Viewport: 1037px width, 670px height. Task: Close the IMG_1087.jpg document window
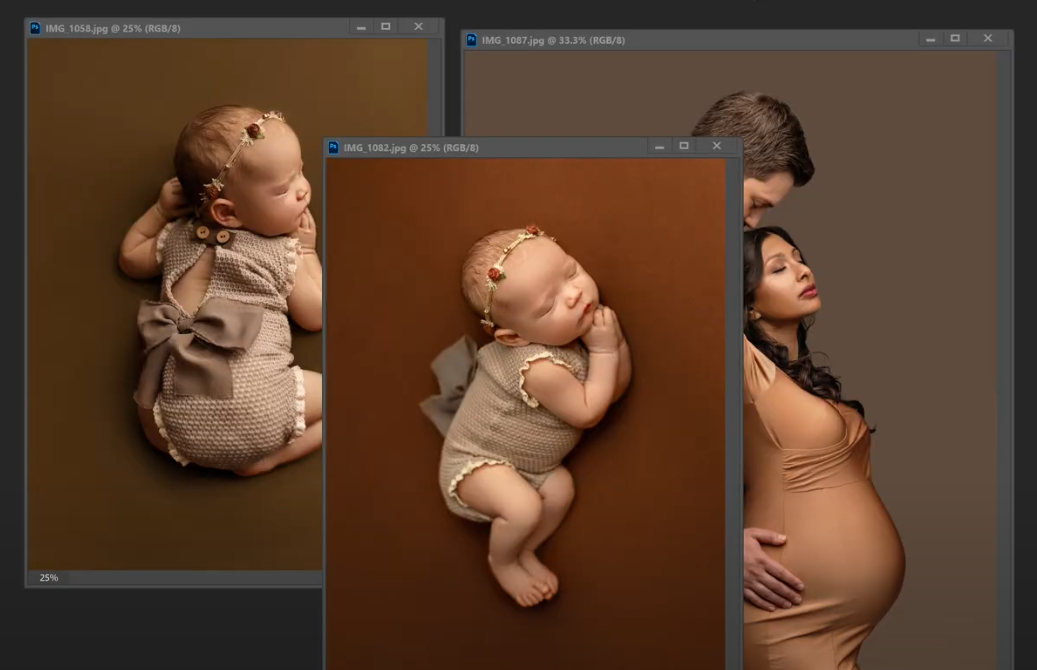pos(988,39)
